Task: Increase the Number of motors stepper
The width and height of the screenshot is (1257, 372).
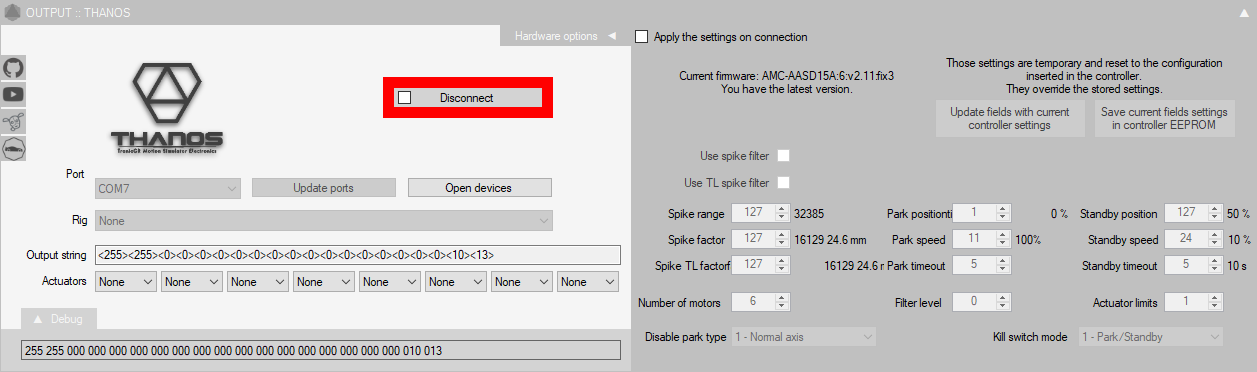Action: click(783, 297)
